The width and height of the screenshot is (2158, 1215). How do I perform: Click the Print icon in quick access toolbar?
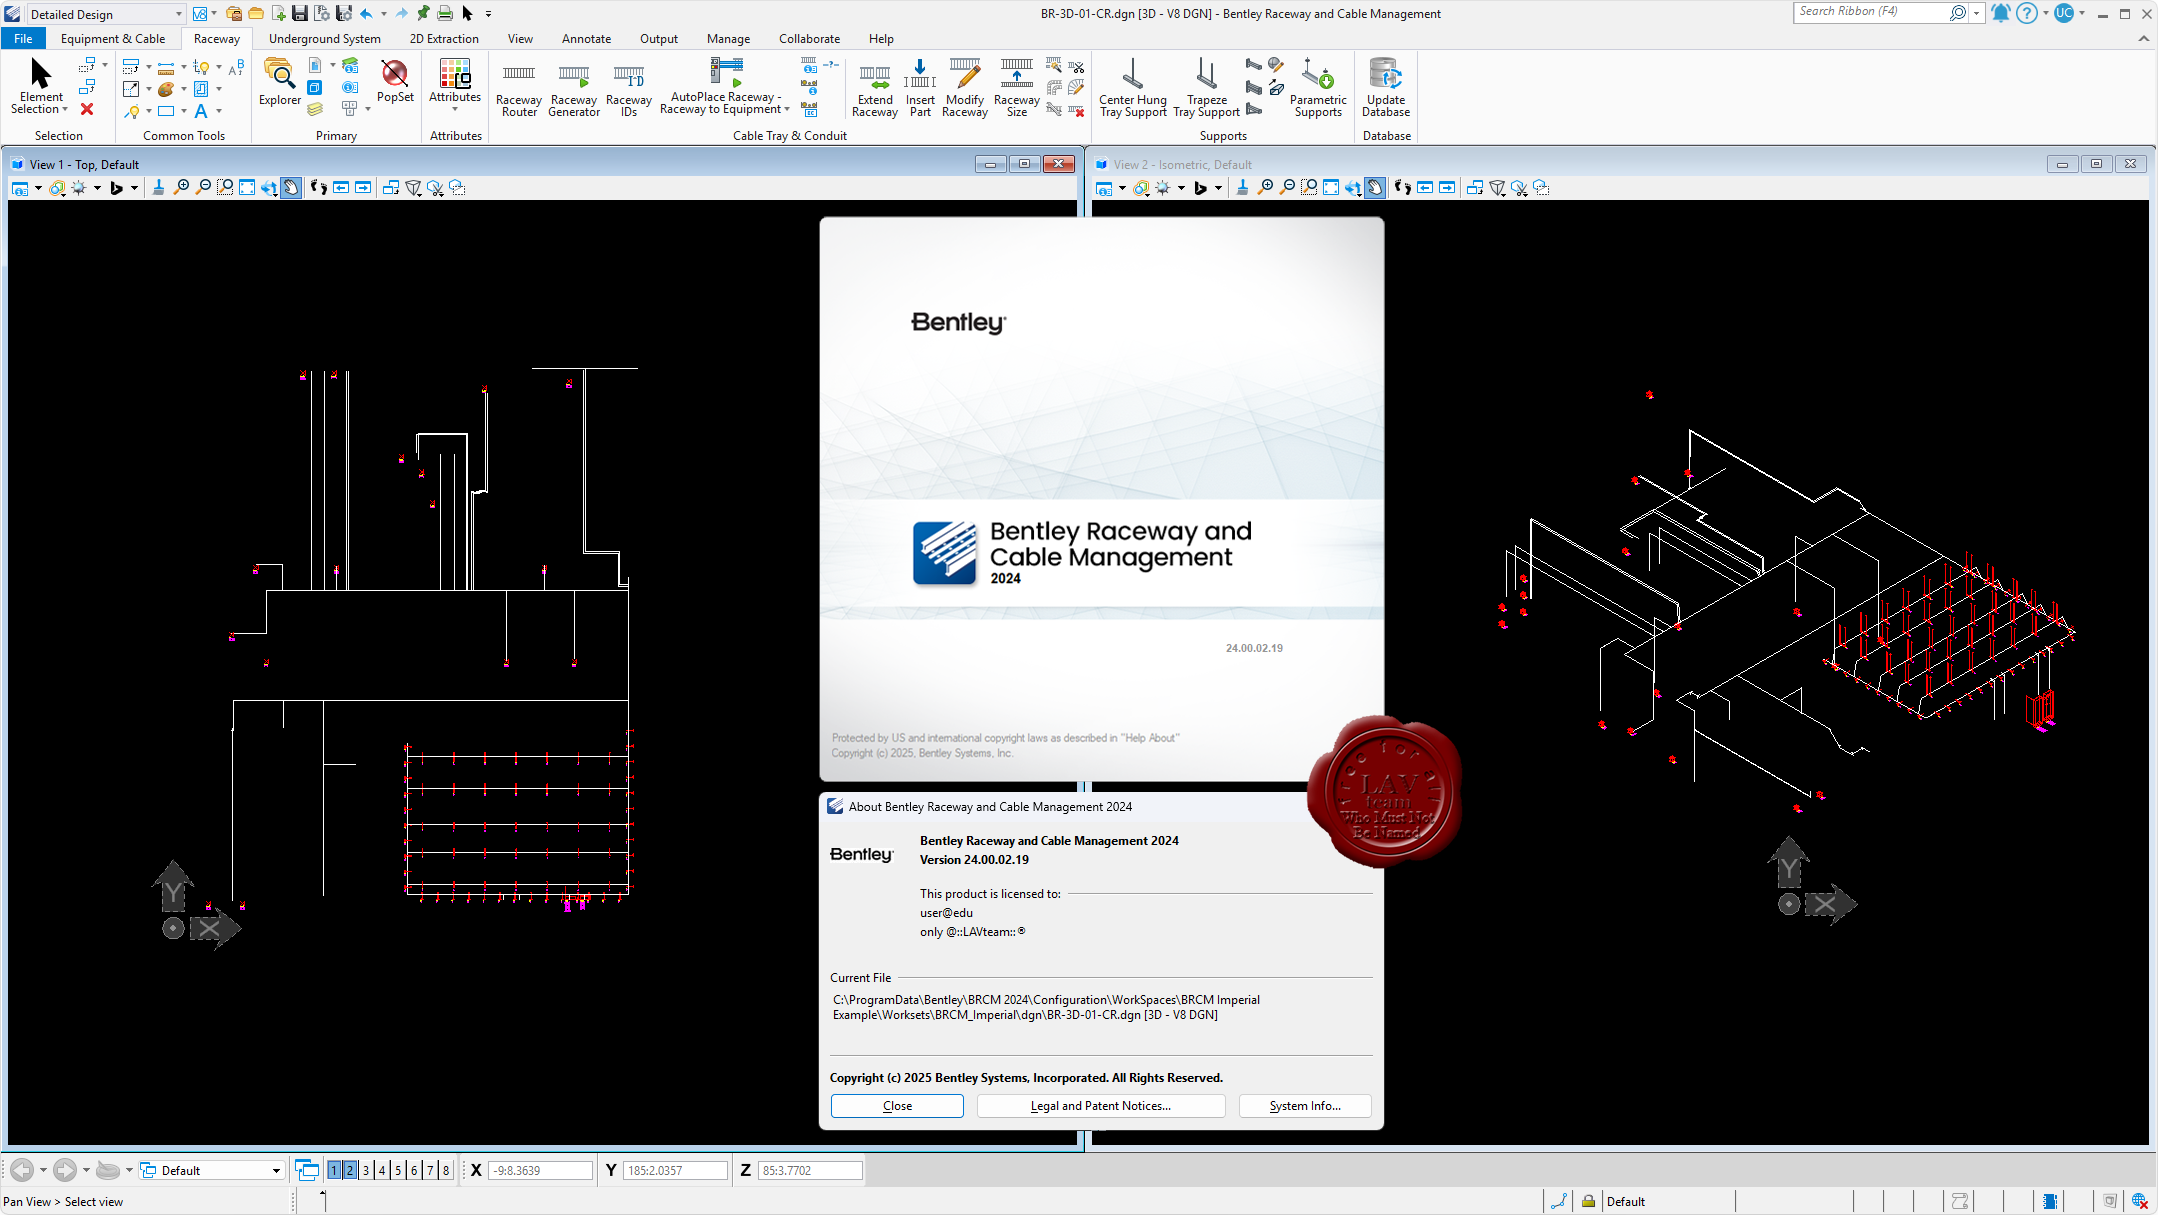[x=445, y=14]
